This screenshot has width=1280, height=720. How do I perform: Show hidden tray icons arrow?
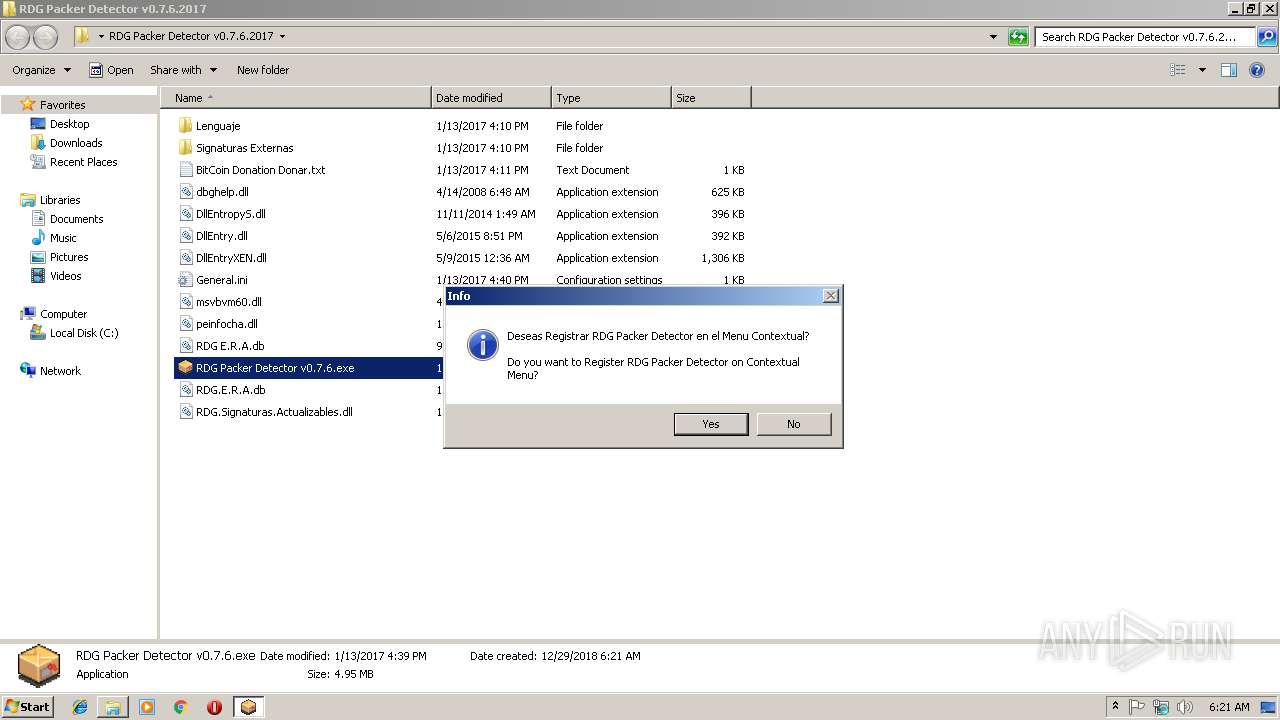tap(1115, 707)
